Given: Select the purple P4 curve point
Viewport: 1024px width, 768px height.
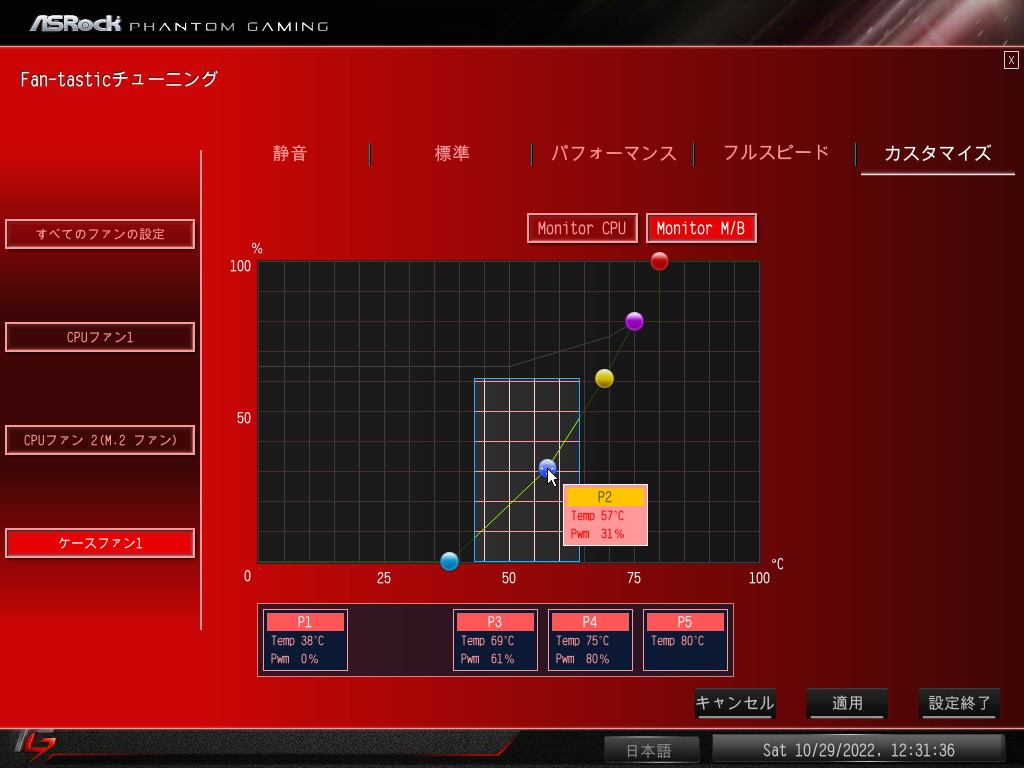Looking at the screenshot, I should tap(634, 321).
